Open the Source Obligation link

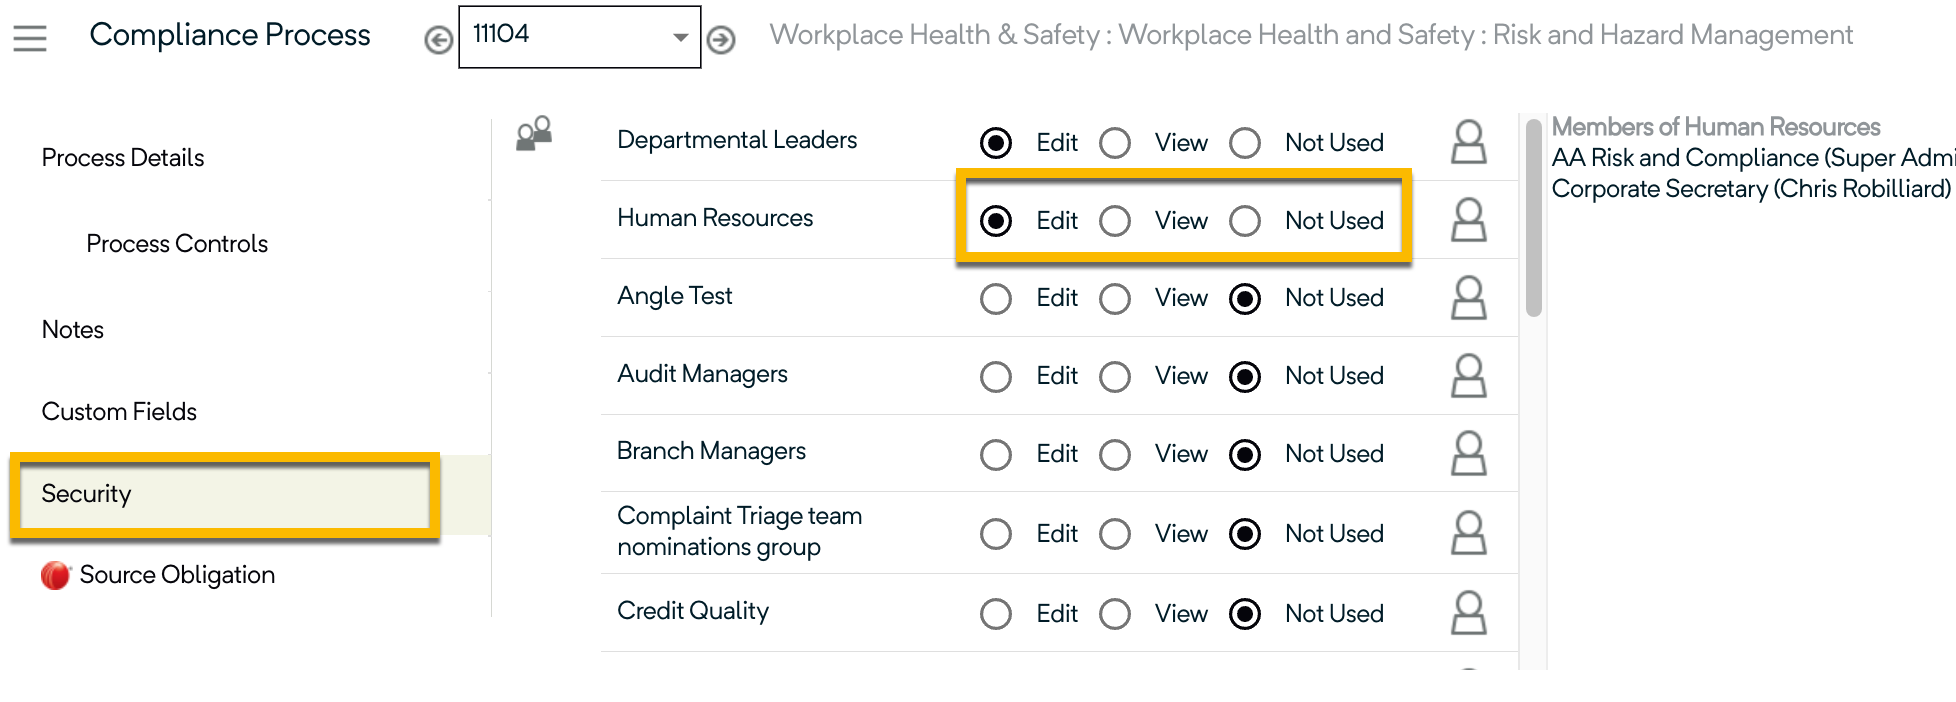point(177,575)
